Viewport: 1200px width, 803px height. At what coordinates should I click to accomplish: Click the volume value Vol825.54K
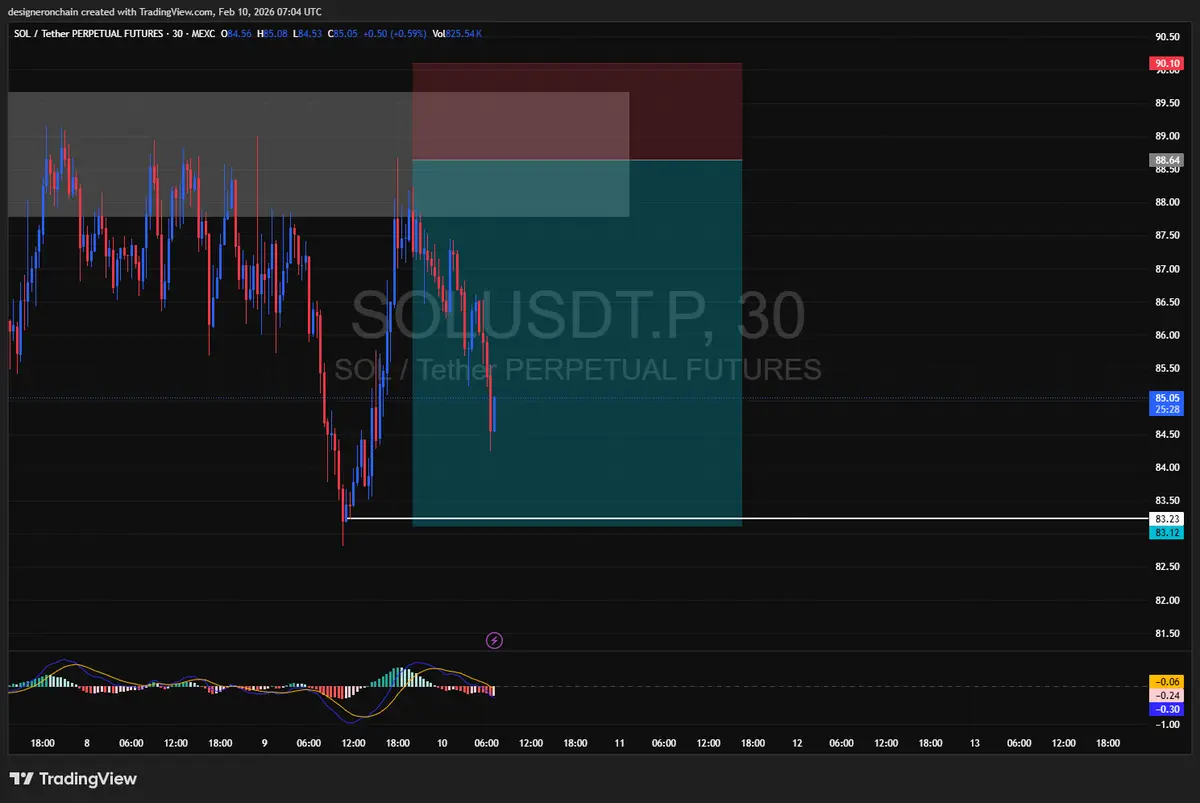coord(457,33)
